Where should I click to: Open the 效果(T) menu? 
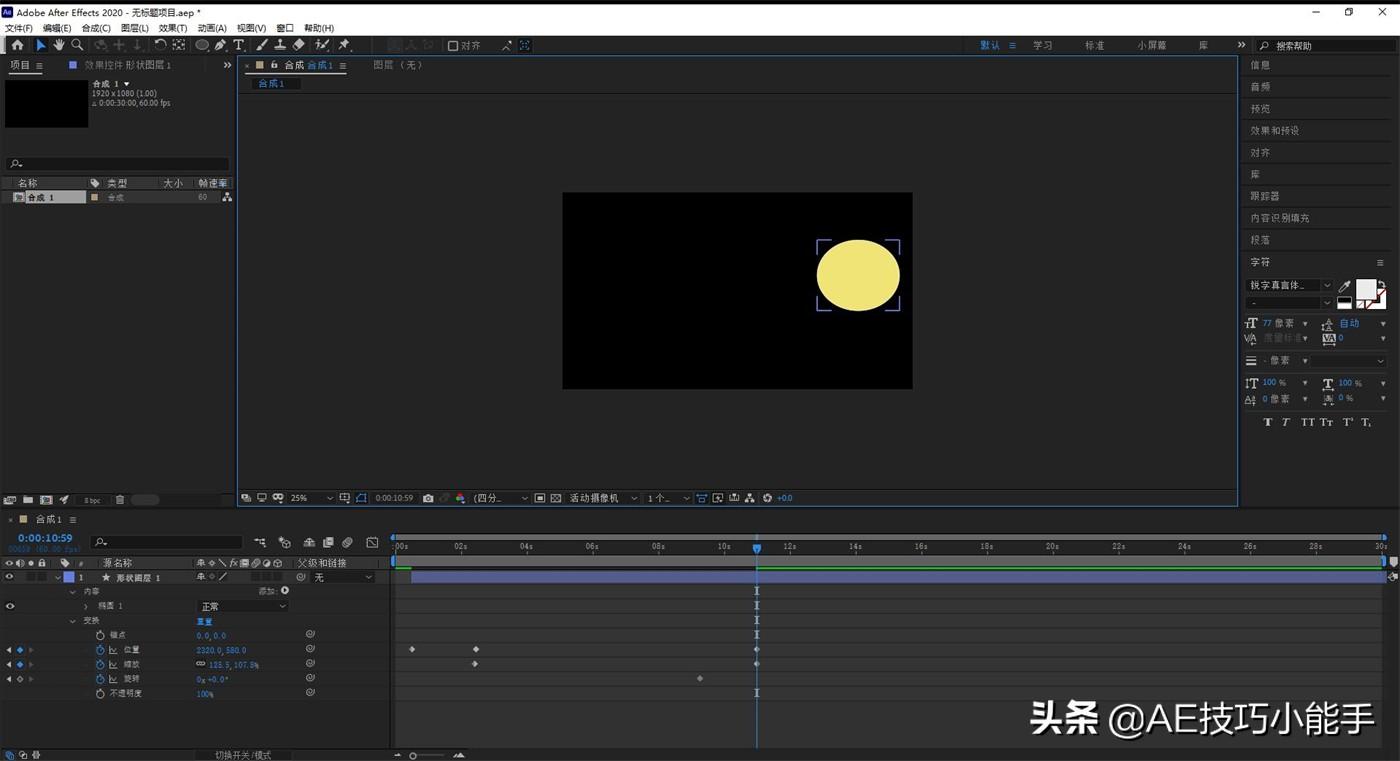coord(173,28)
